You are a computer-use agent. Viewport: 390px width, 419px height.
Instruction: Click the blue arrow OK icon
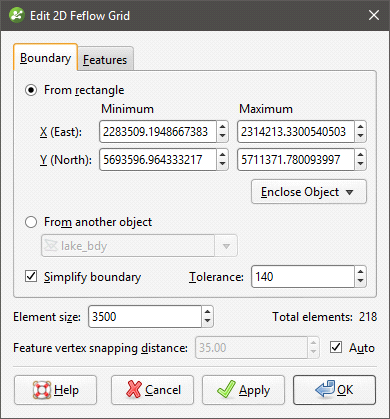point(325,389)
